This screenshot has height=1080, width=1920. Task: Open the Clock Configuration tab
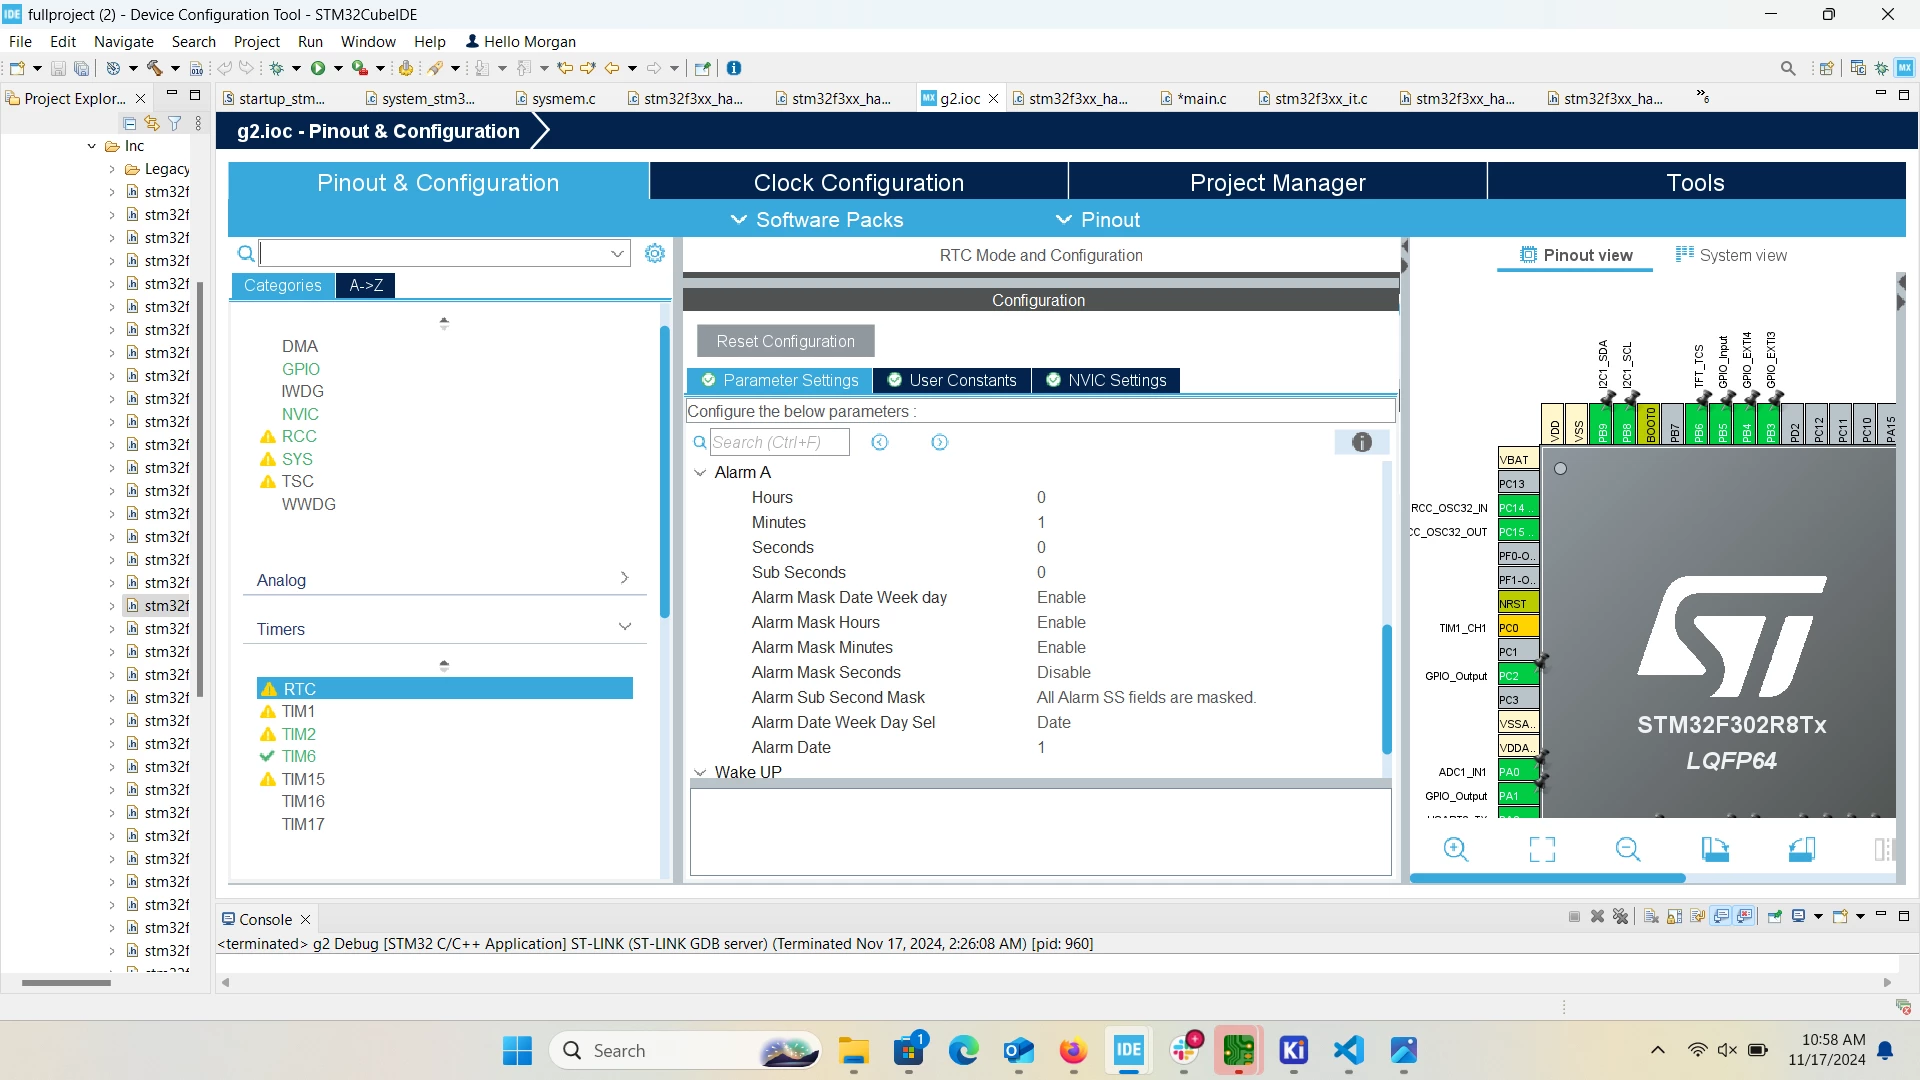858,182
